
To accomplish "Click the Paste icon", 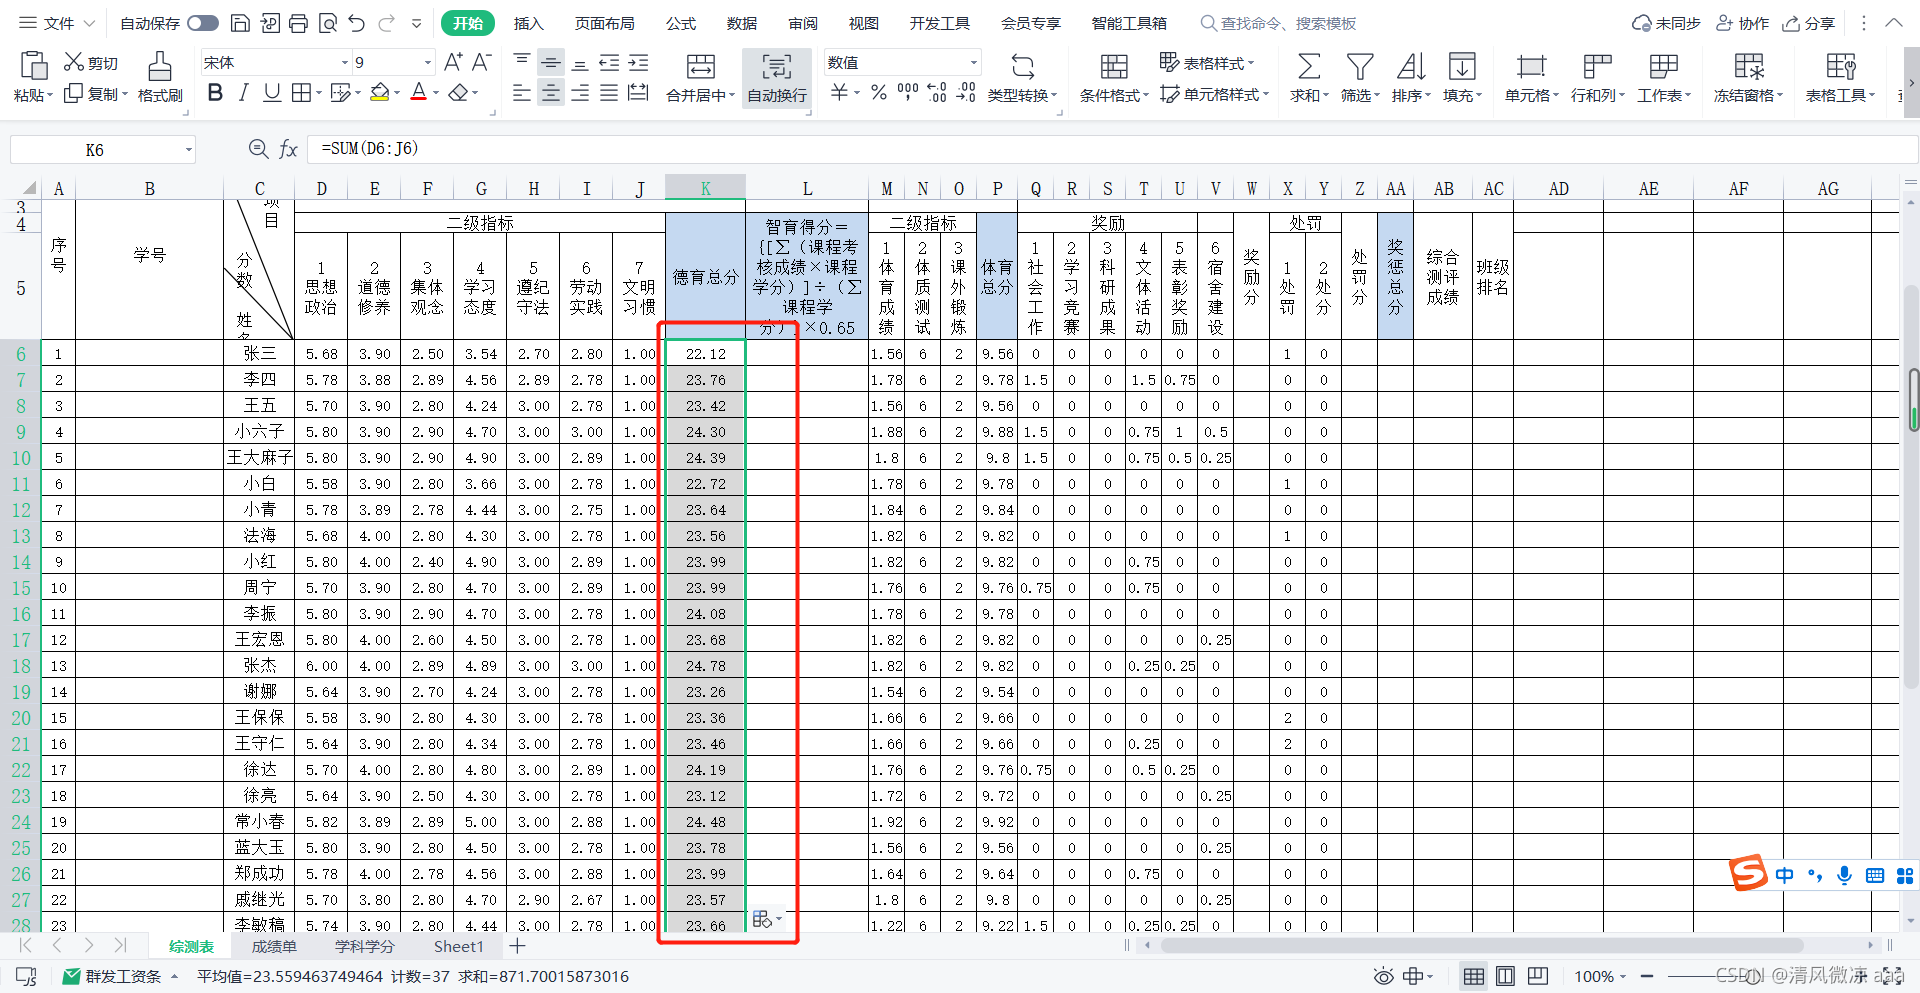I will point(33,66).
